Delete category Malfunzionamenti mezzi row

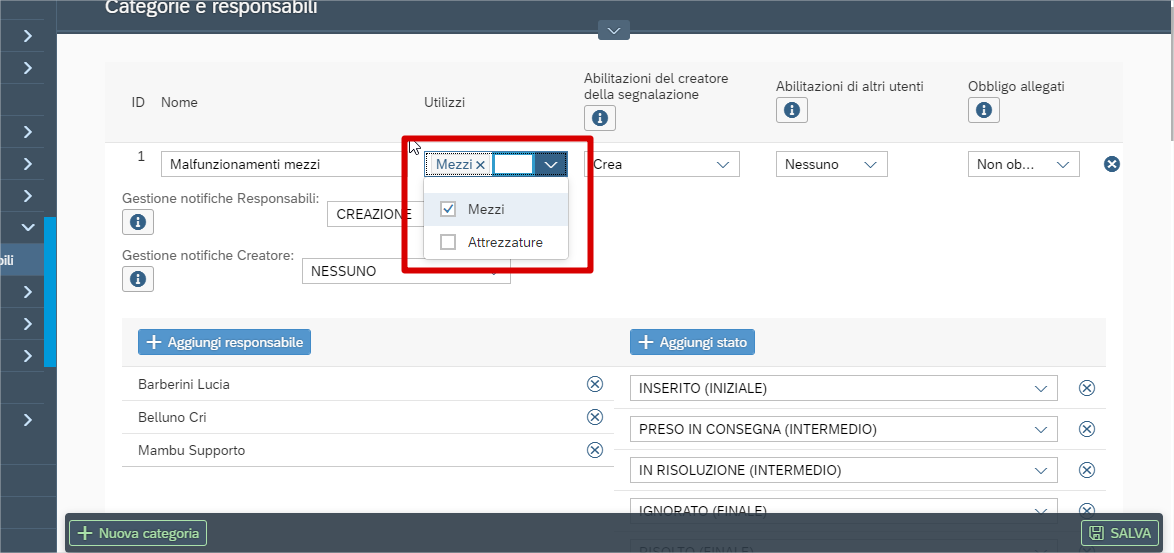click(1112, 164)
